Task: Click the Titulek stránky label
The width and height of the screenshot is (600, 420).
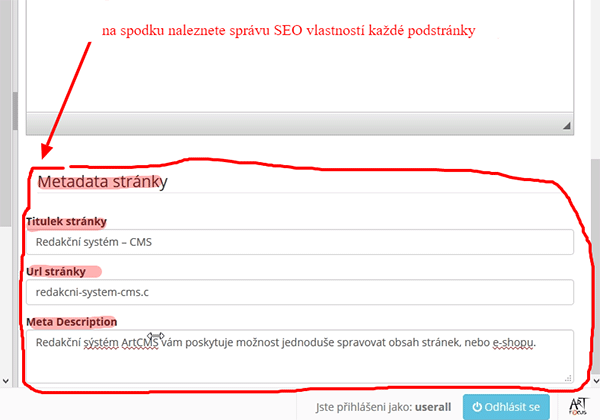Action: [x=66, y=221]
